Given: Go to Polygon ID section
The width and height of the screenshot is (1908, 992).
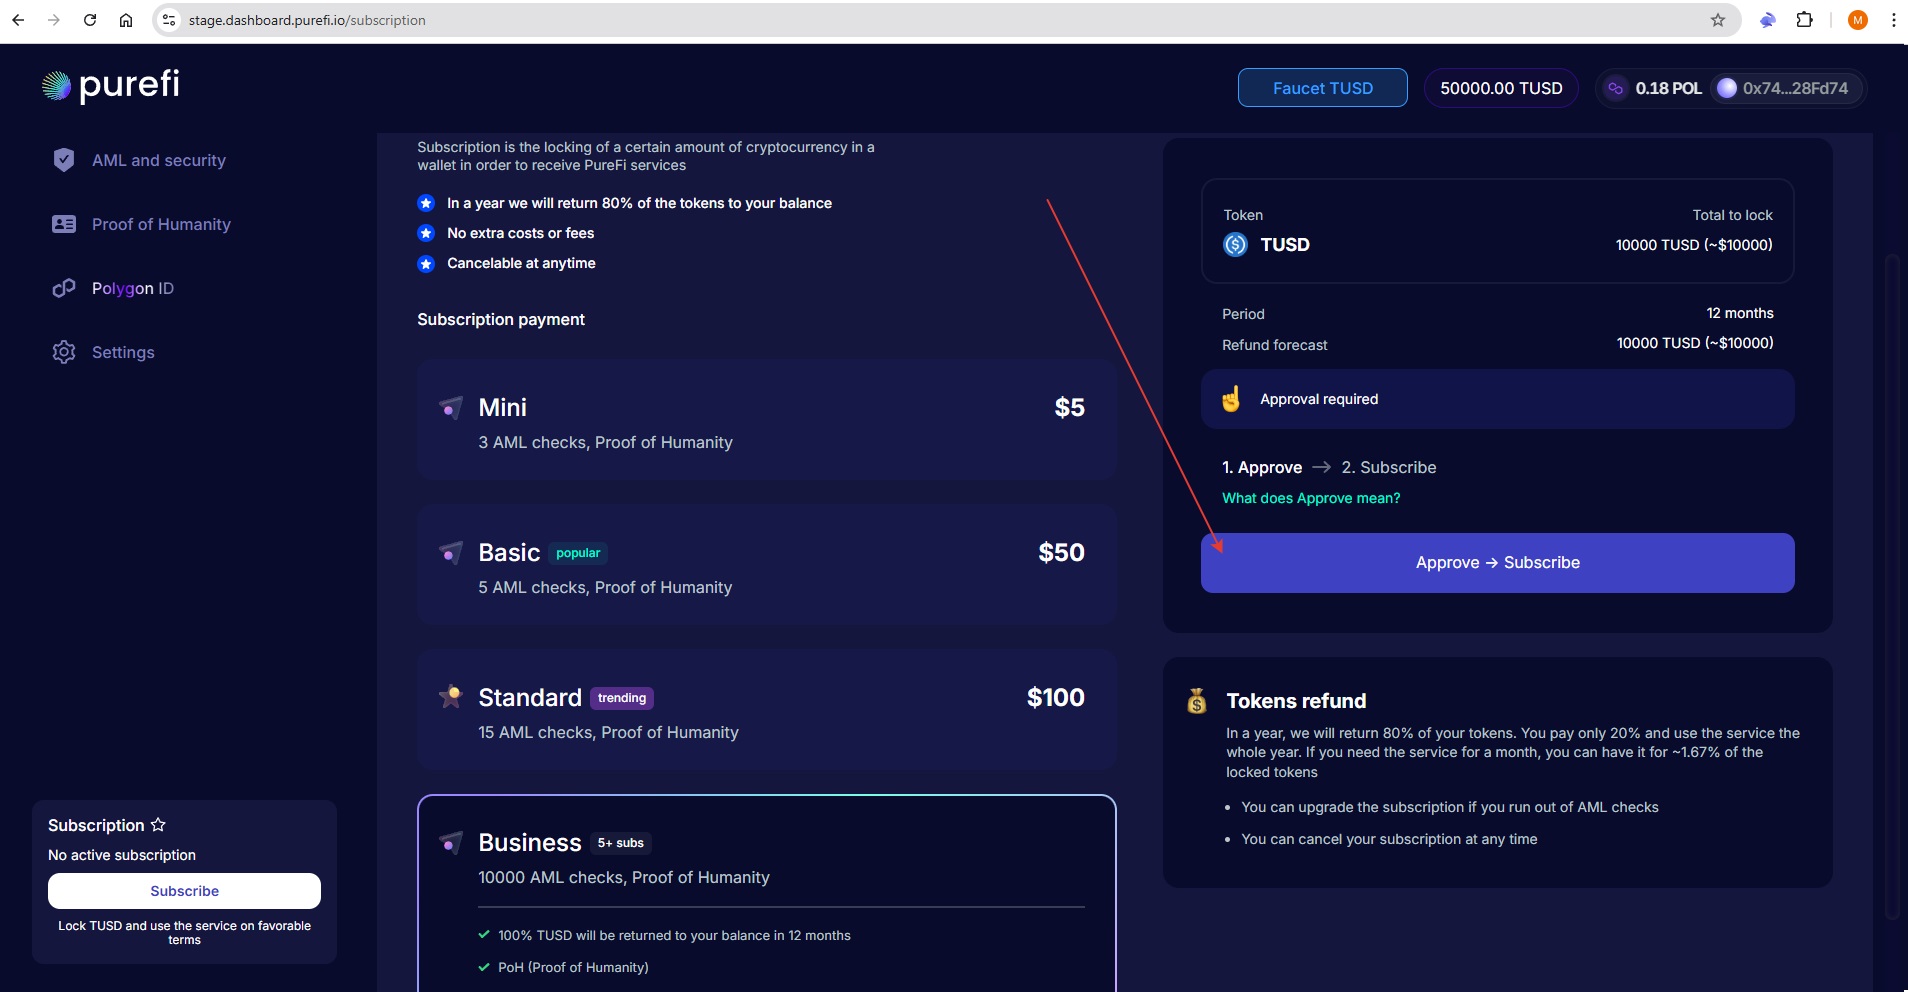Looking at the screenshot, I should (x=133, y=288).
